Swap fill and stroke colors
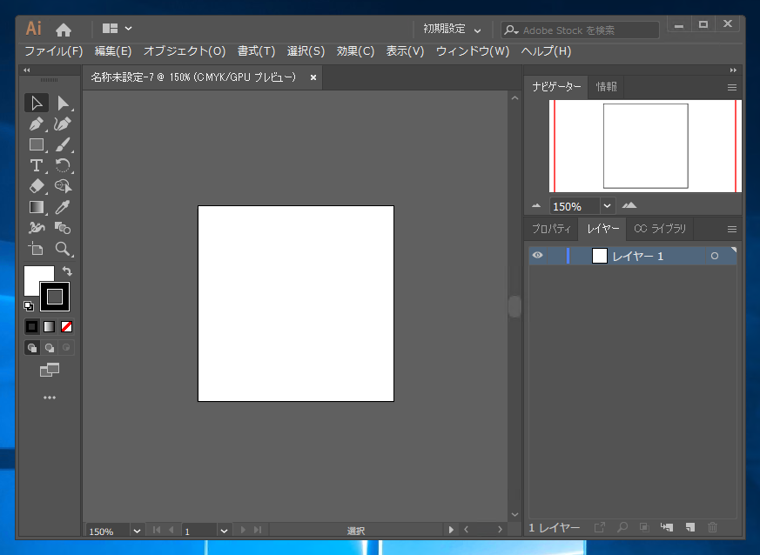The width and height of the screenshot is (760, 555). click(x=67, y=271)
